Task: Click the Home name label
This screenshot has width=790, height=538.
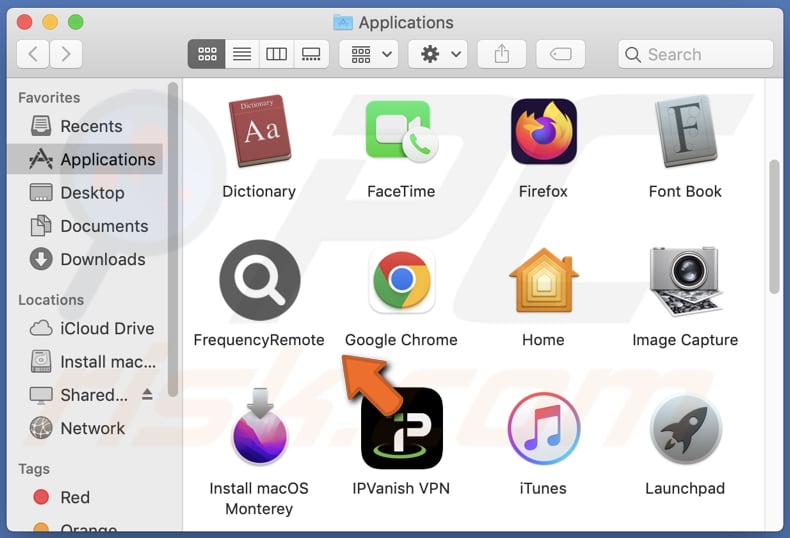Action: pos(543,340)
